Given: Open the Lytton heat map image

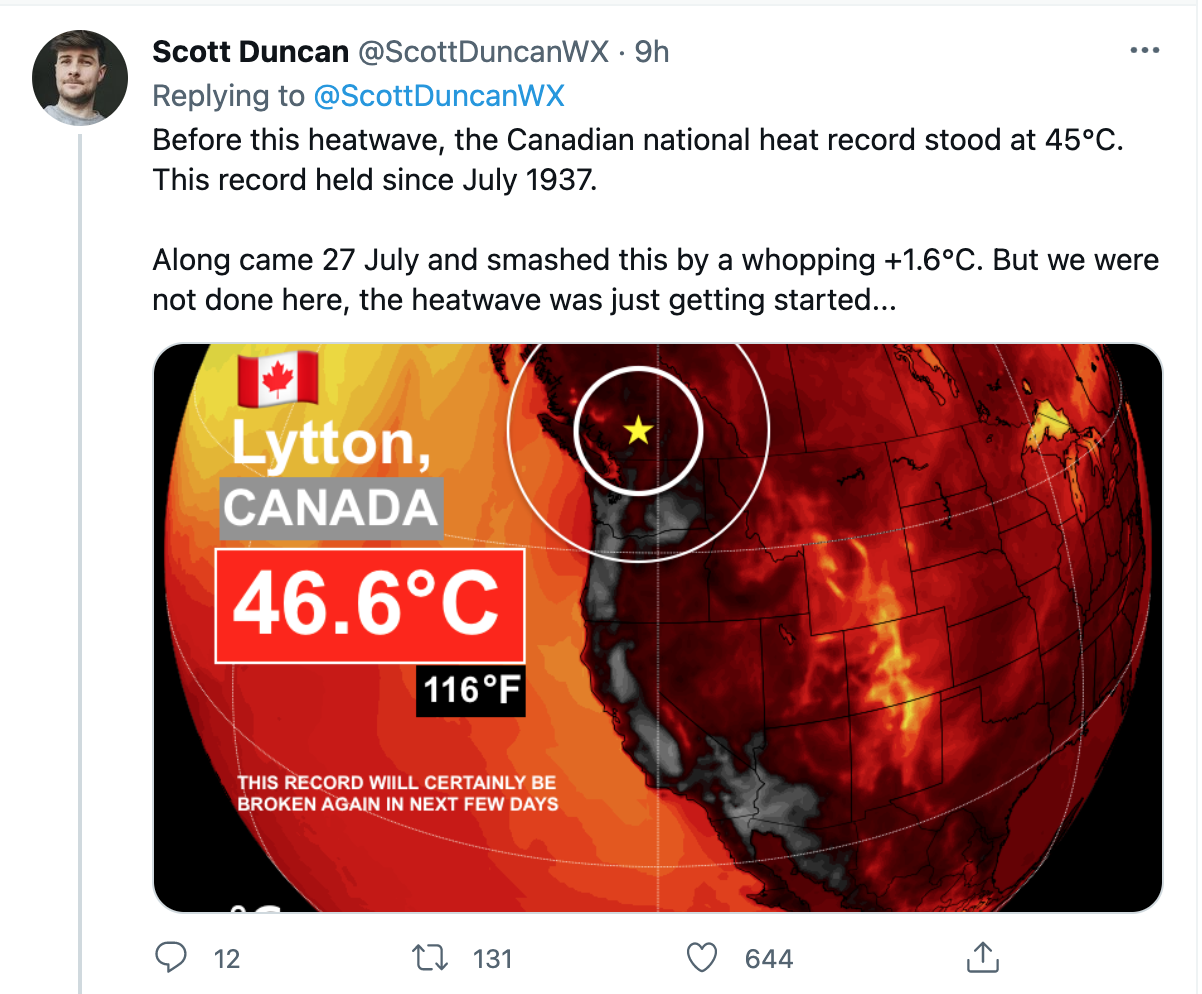Looking at the screenshot, I should (658, 628).
